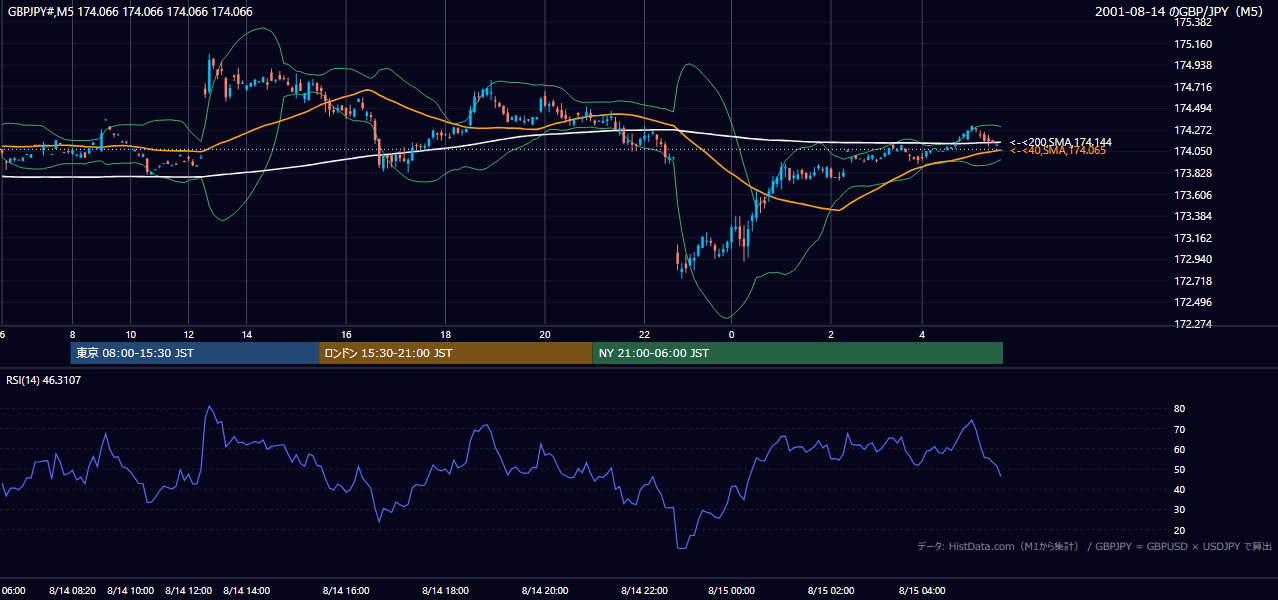Click the 8/15 00:00 time label

click(731, 591)
